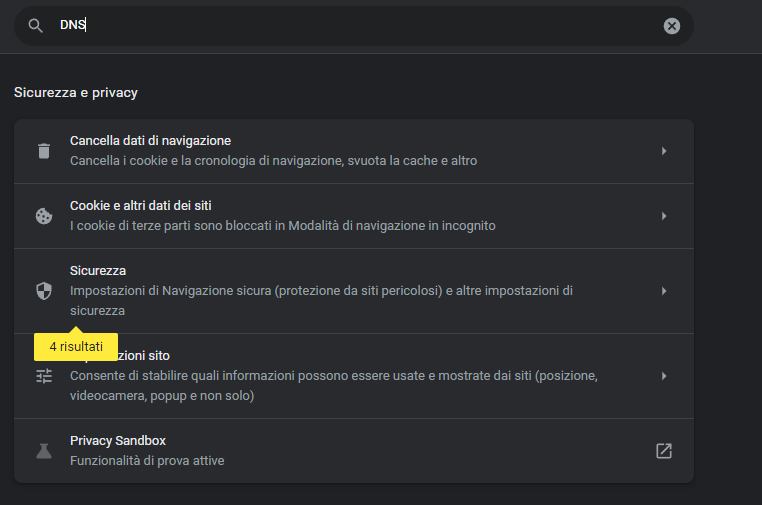
Task: Open Cancella dati di navigazione
Action: pos(150,141)
